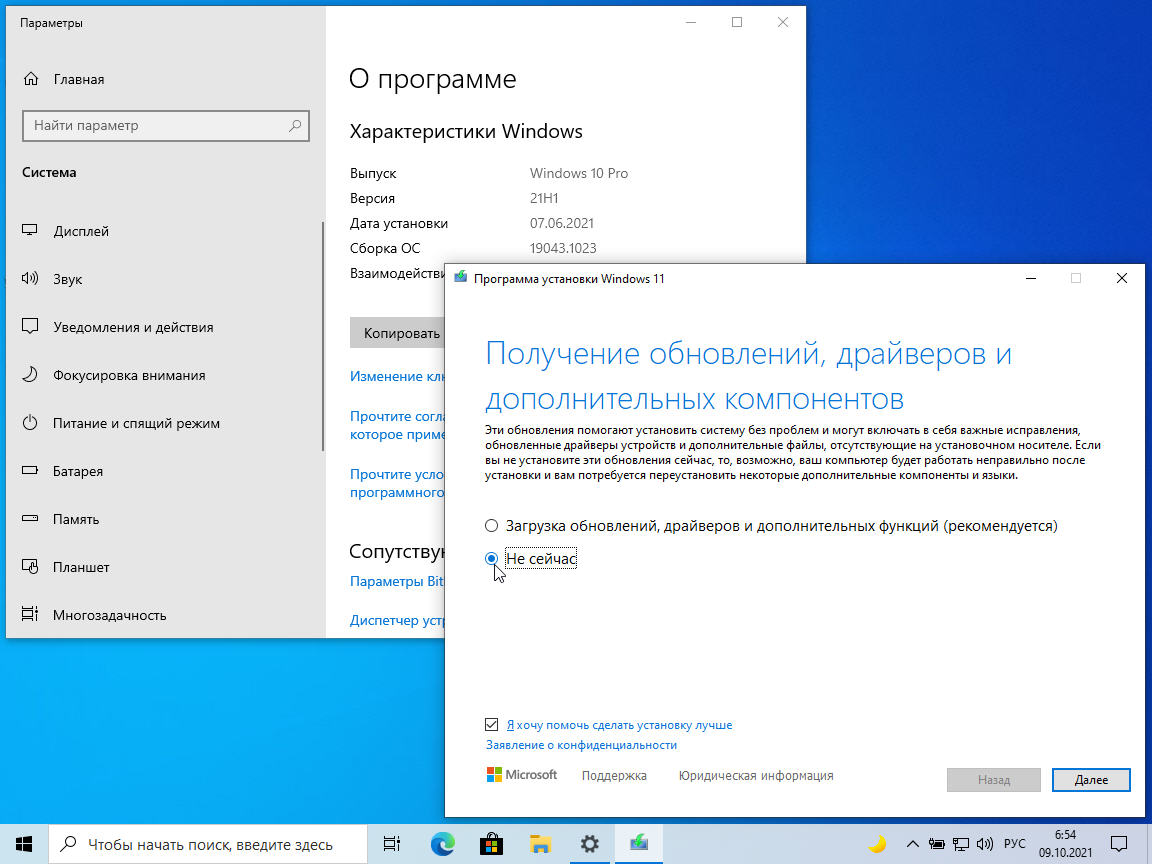Open "Юридическая информация" link in setup
Image resolution: width=1152 pixels, height=864 pixels.
(756, 776)
